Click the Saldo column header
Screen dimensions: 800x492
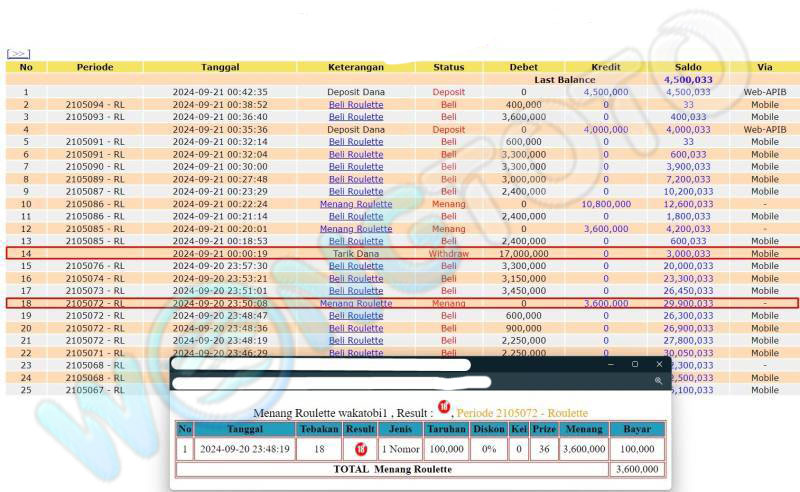[x=688, y=67]
